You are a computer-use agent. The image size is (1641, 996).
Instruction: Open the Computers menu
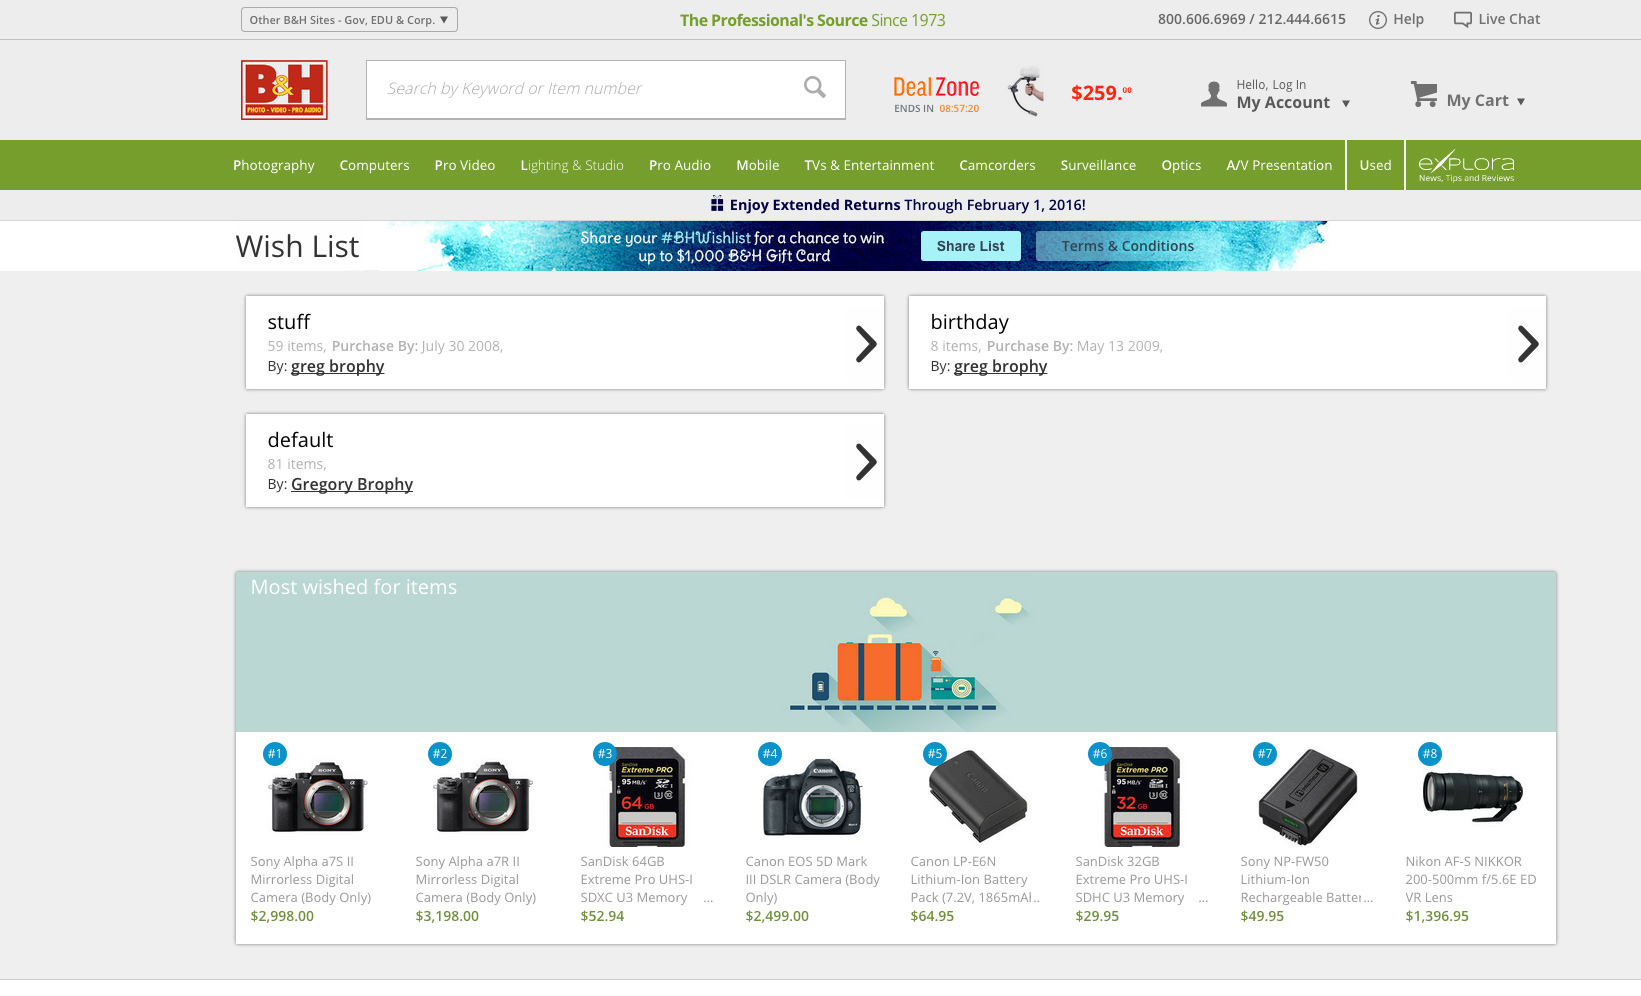374,165
